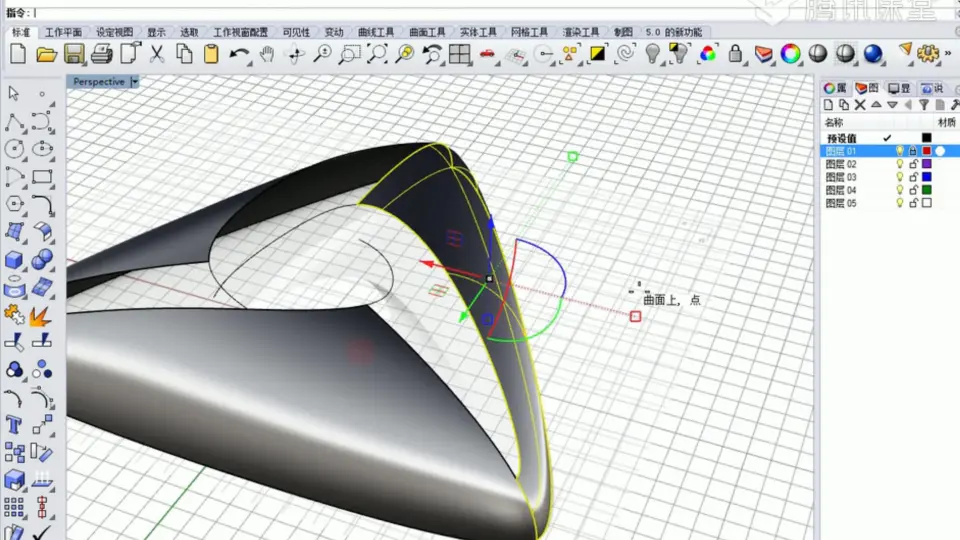Image resolution: width=960 pixels, height=540 pixels.
Task: Switch to the 渲染工具 toolbar tab
Action: click(581, 32)
